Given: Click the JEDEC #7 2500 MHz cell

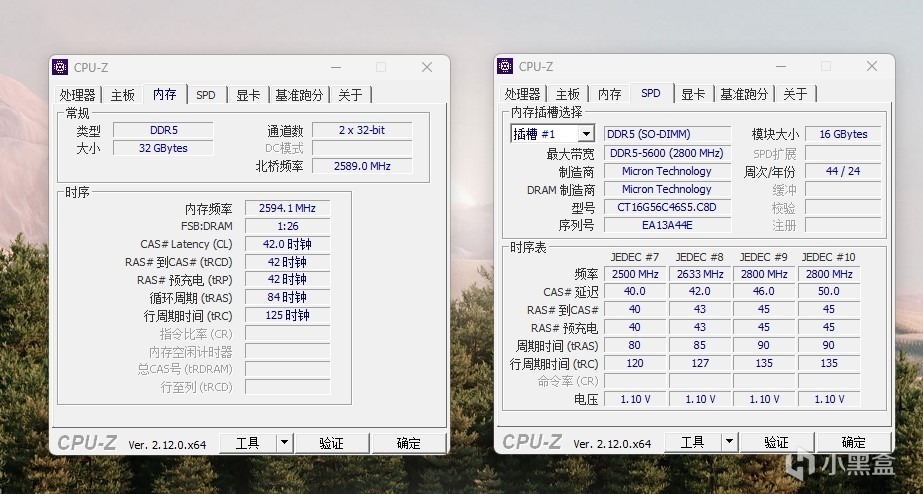Looking at the screenshot, I should pos(635,274).
